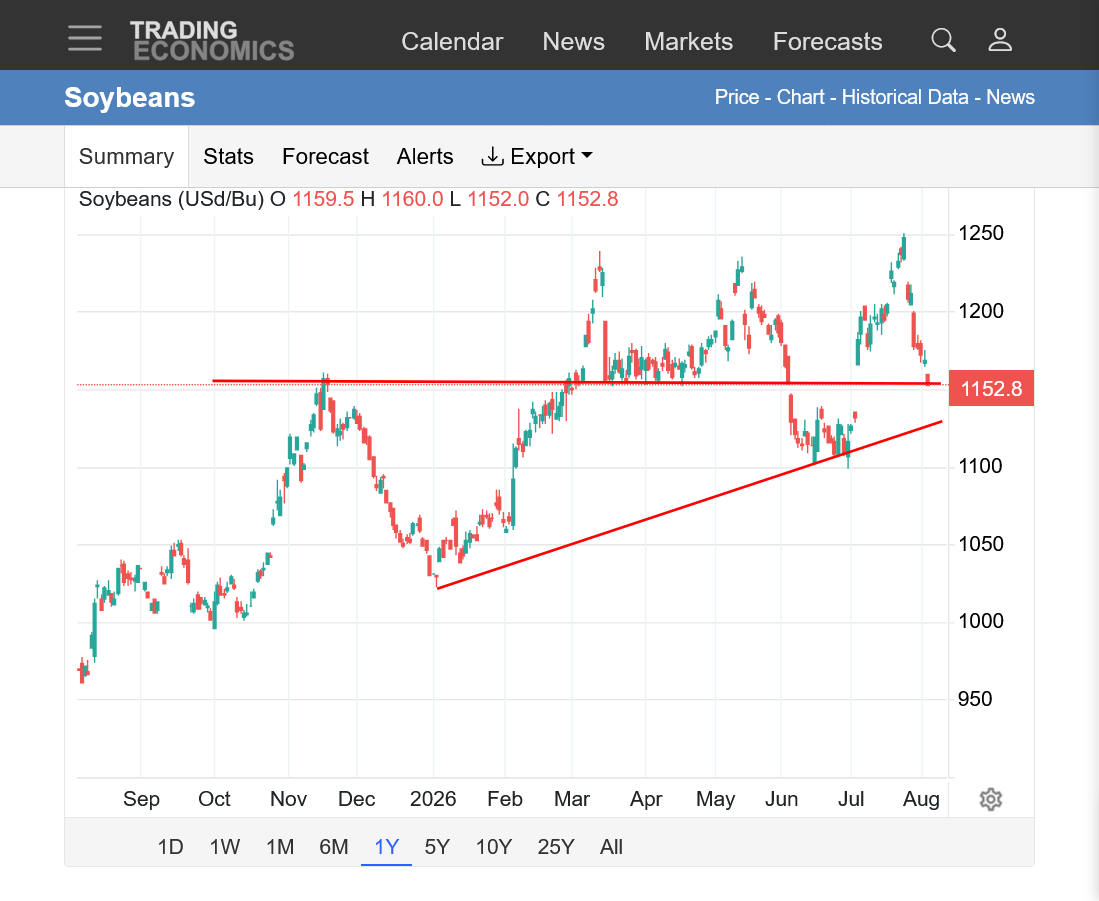Select the Summary tab
This screenshot has height=901, width=1099.
tap(126, 156)
